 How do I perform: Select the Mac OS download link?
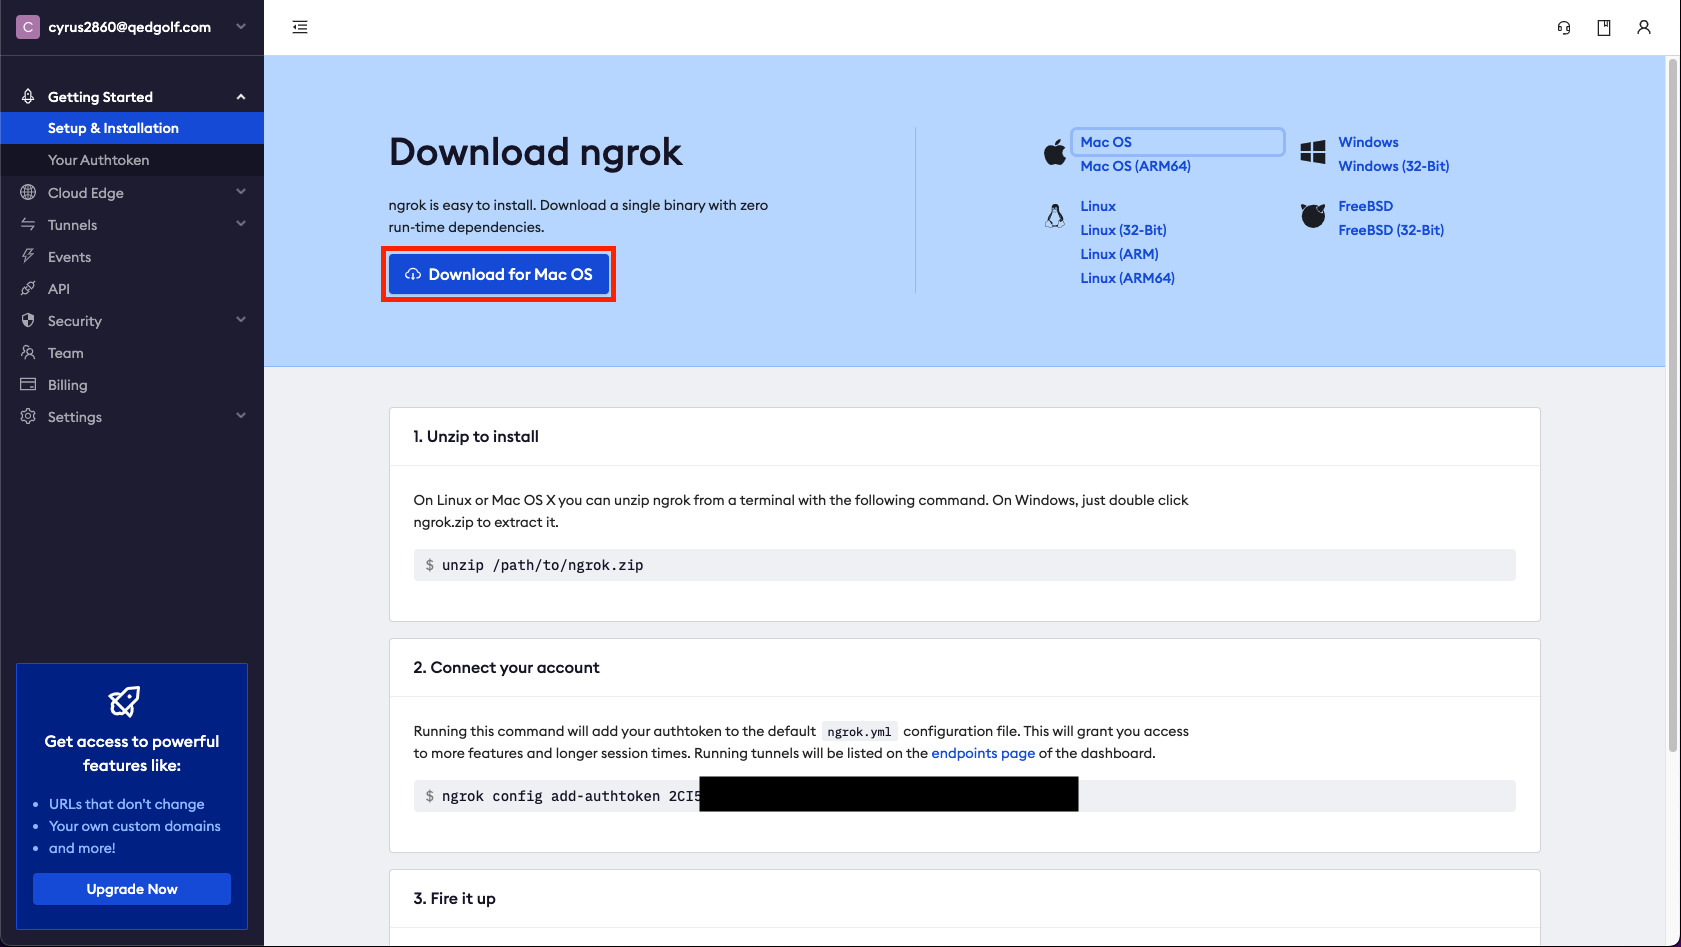pos(1106,142)
